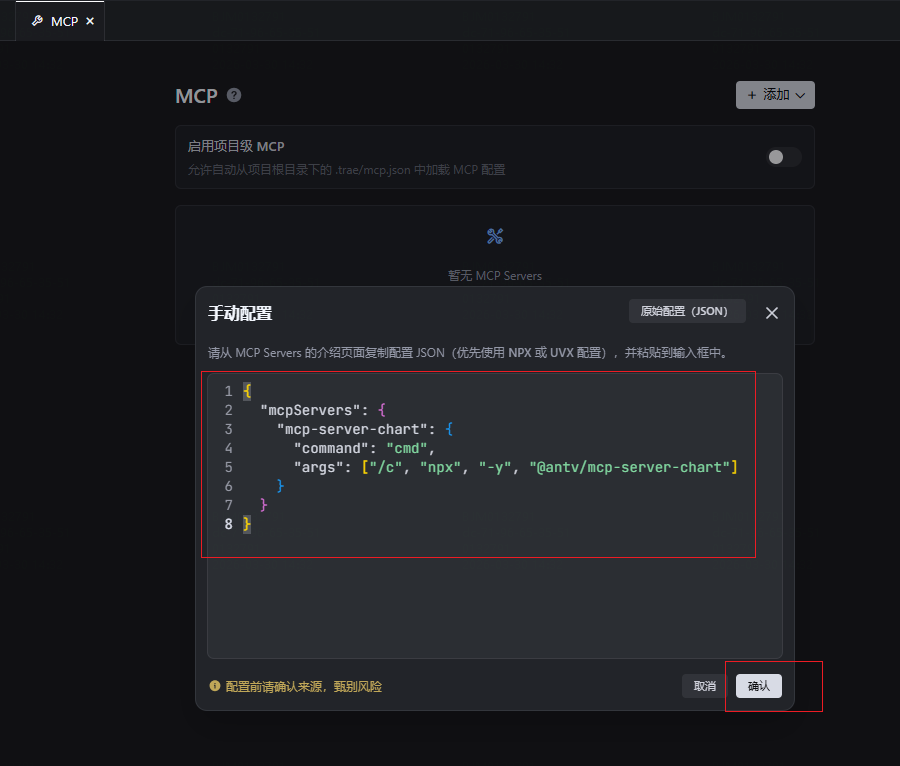
Task: Click the "cmd" value in the editor
Action: (406, 448)
